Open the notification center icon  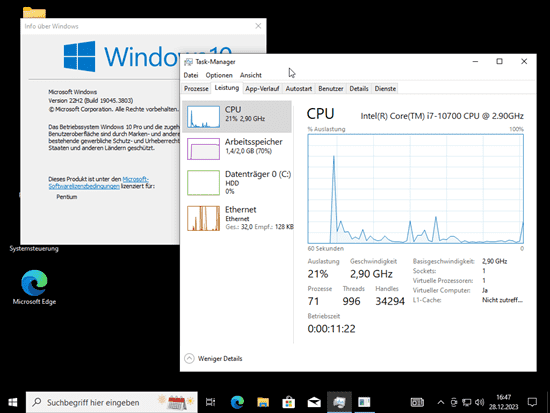532,402
